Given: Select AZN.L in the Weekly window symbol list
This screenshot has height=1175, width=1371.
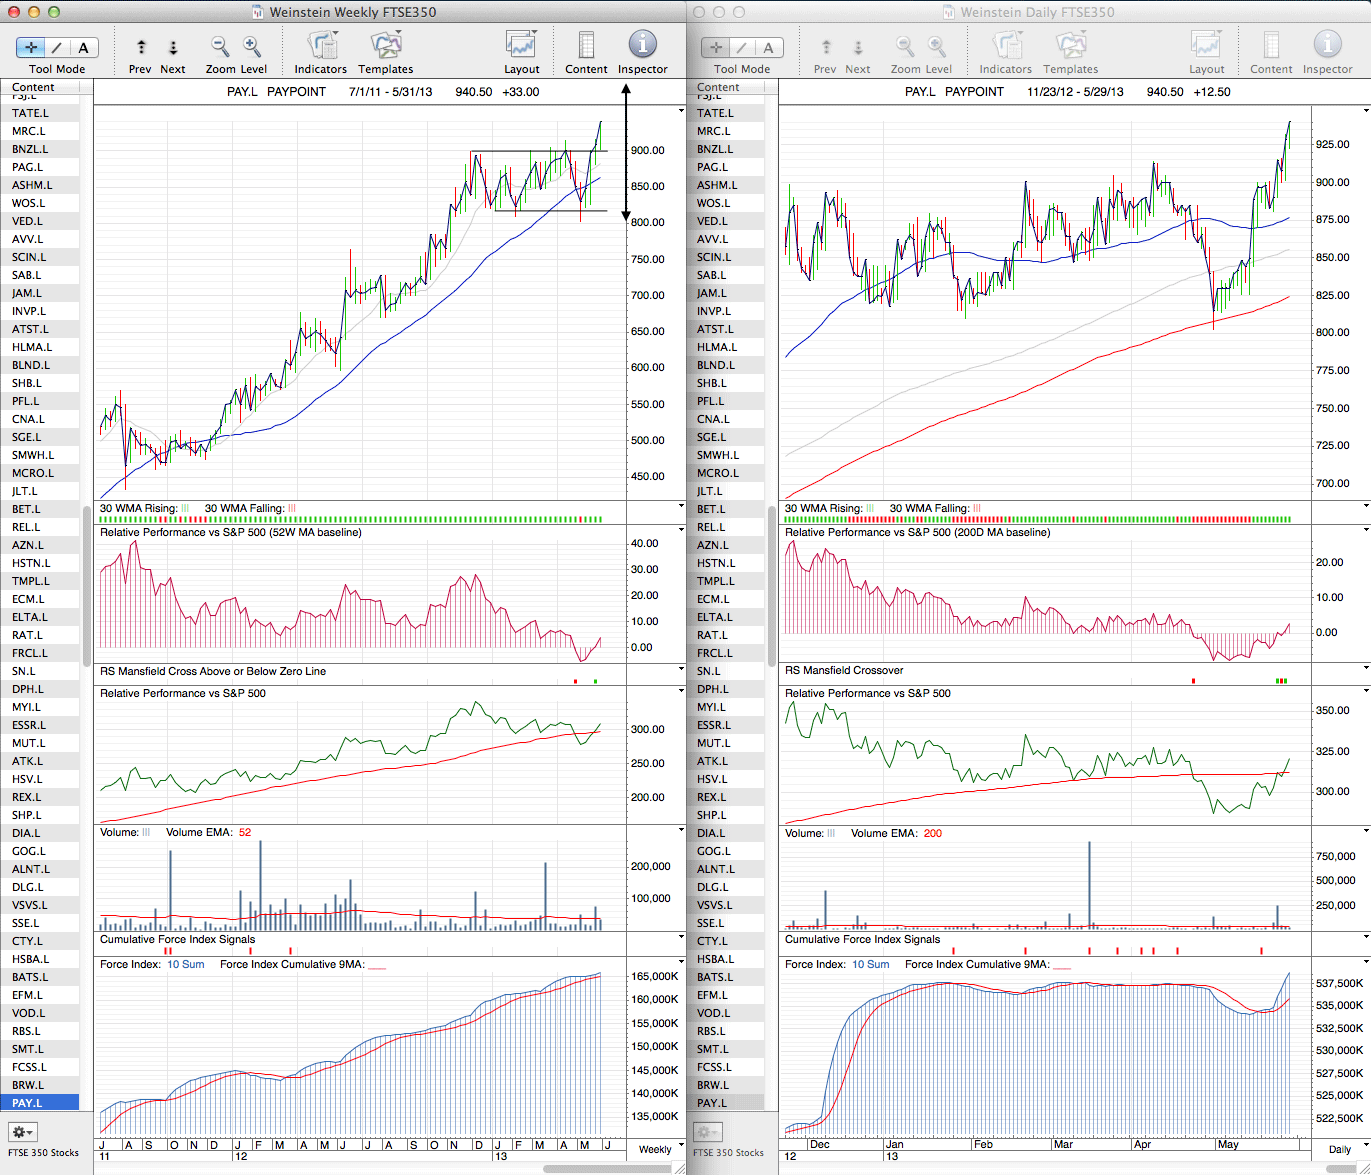Looking at the screenshot, I should click(28, 545).
